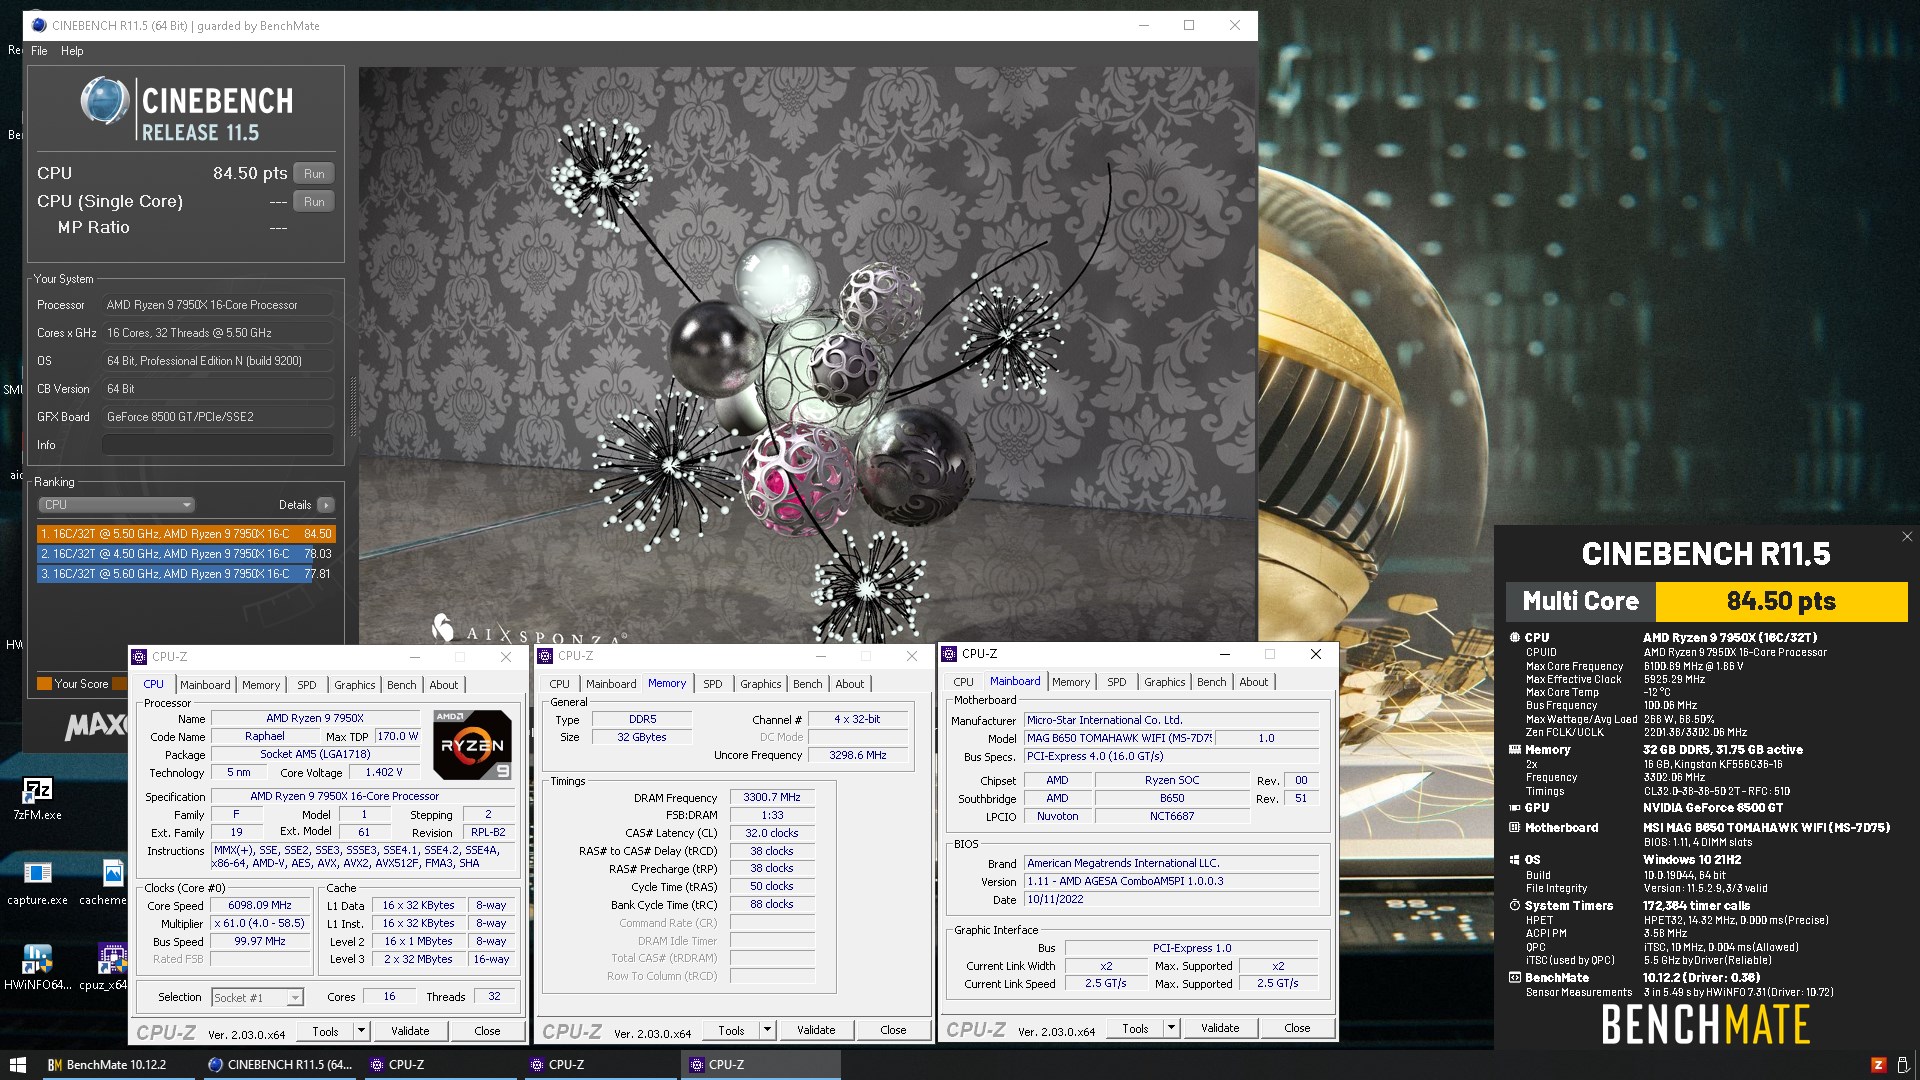The width and height of the screenshot is (1920, 1080).
Task: Click the CAS# Latency 32.0 clocks value
Action: point(772,833)
